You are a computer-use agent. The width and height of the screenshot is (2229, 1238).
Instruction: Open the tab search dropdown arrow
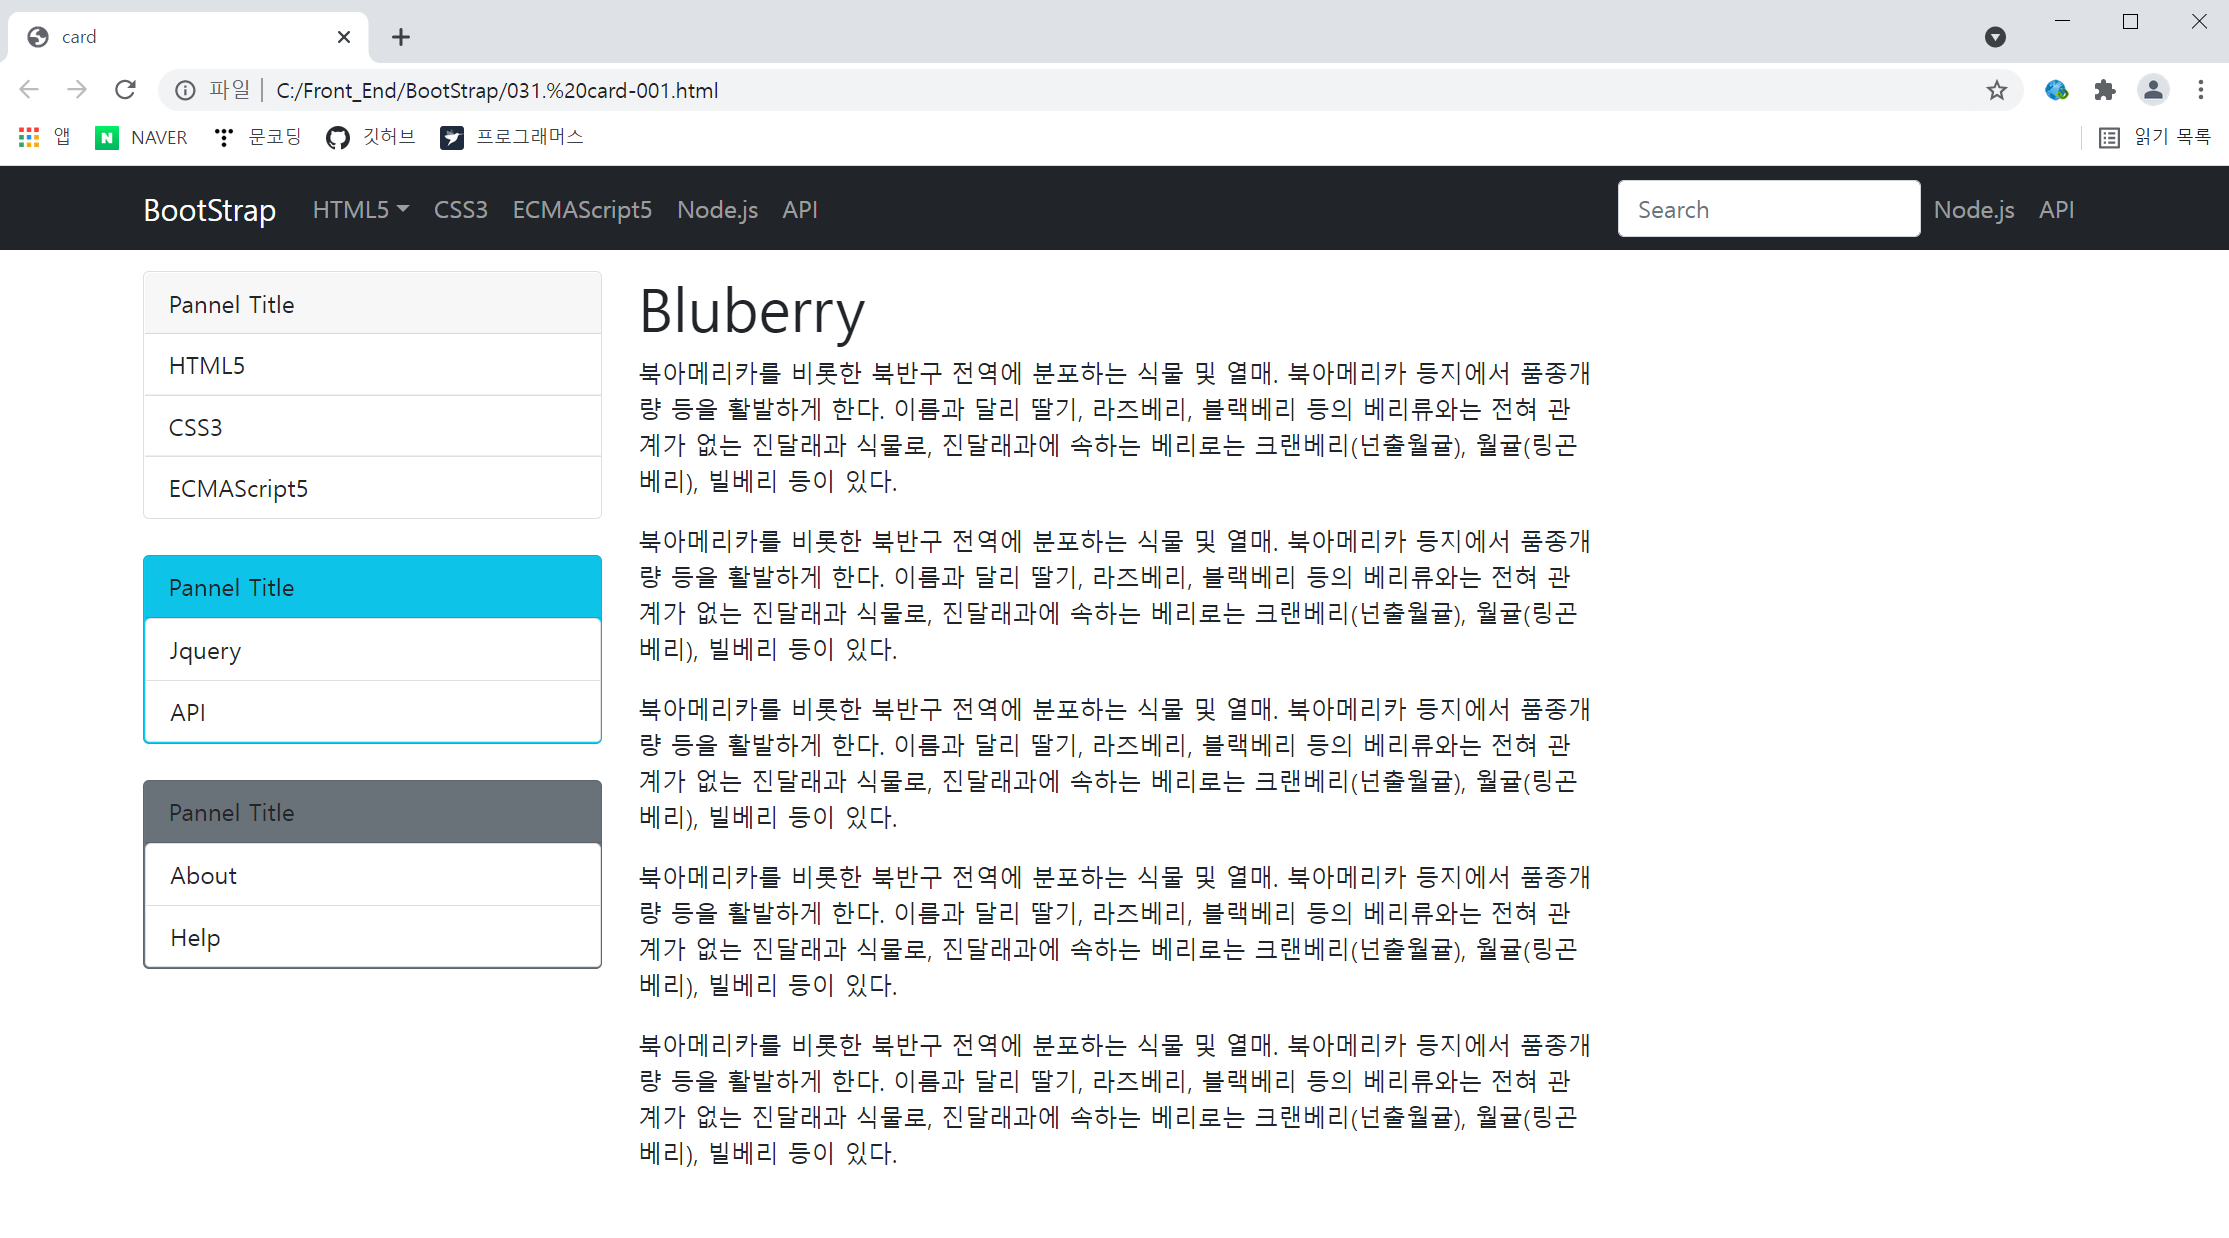point(1994,37)
